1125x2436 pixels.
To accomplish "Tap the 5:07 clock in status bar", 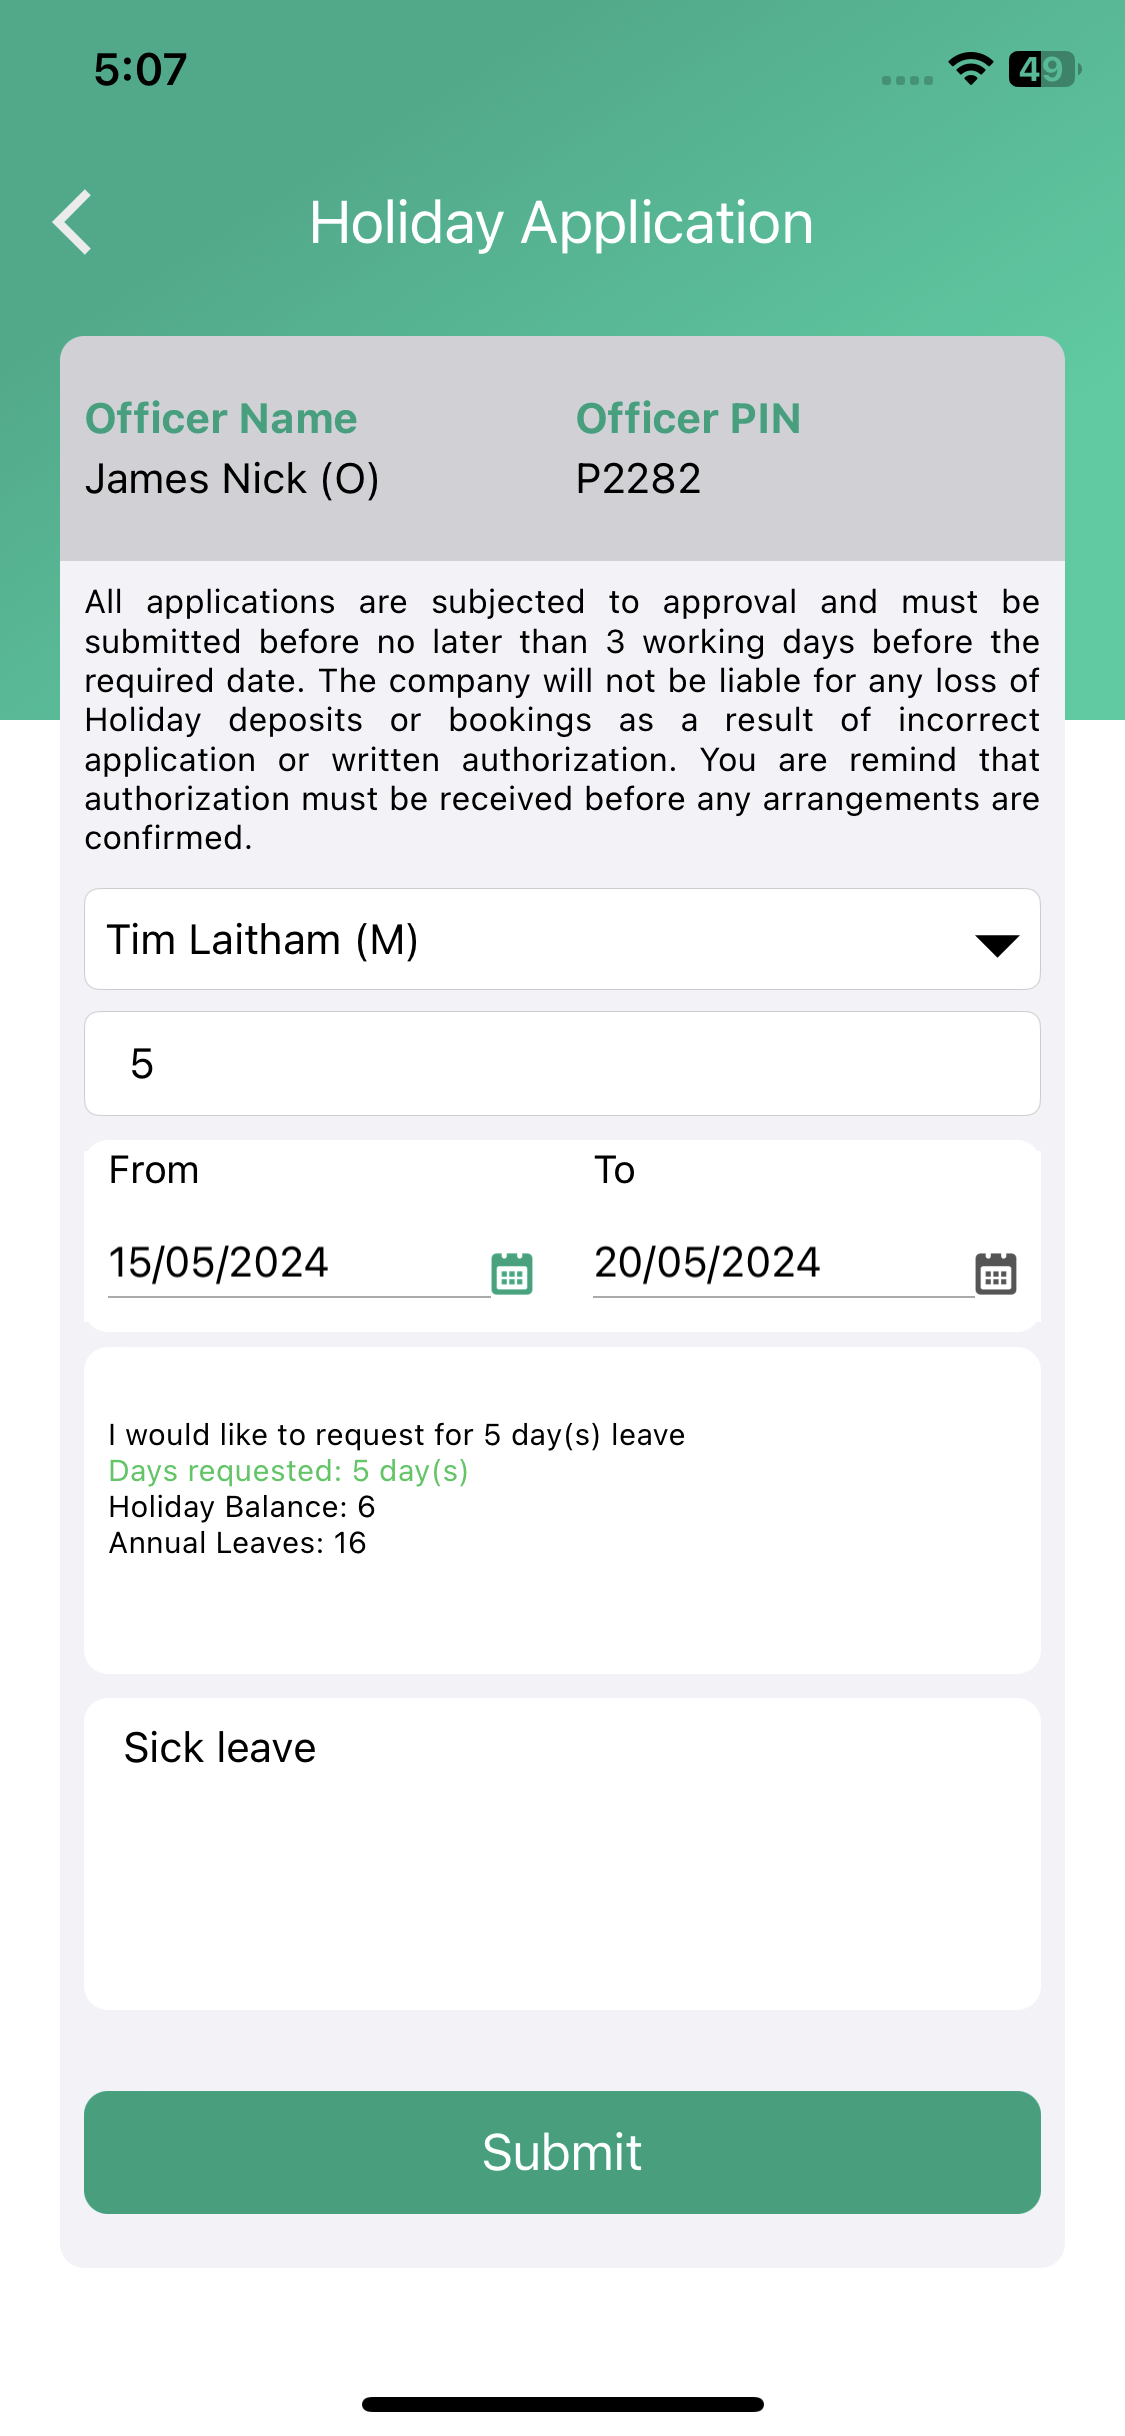I will tap(140, 70).
